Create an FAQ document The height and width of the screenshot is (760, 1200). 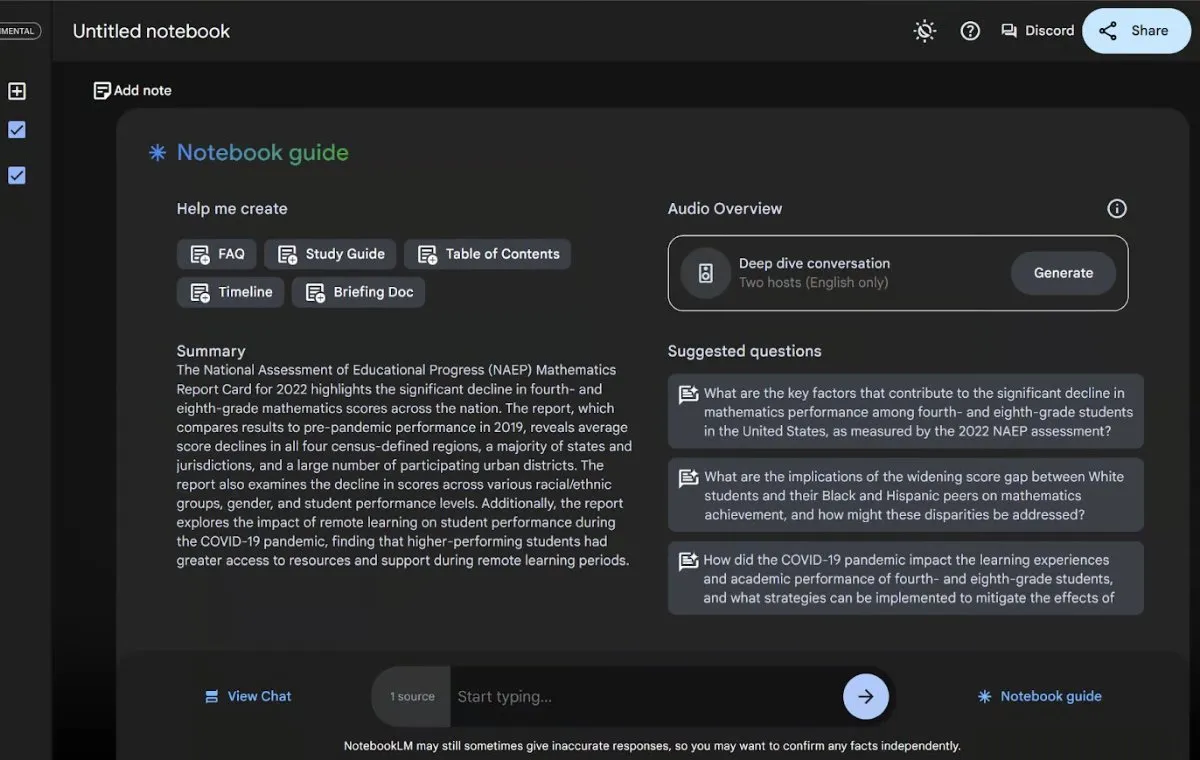[x=217, y=254]
